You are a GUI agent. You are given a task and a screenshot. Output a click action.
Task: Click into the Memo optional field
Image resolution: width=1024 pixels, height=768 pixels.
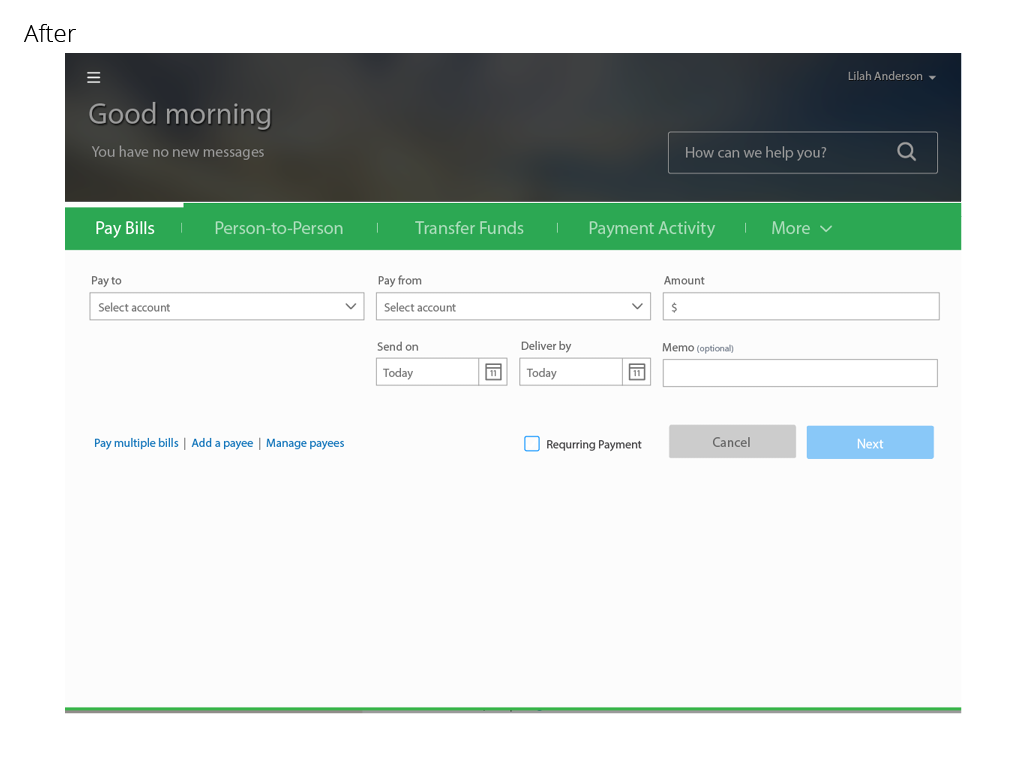click(x=800, y=373)
